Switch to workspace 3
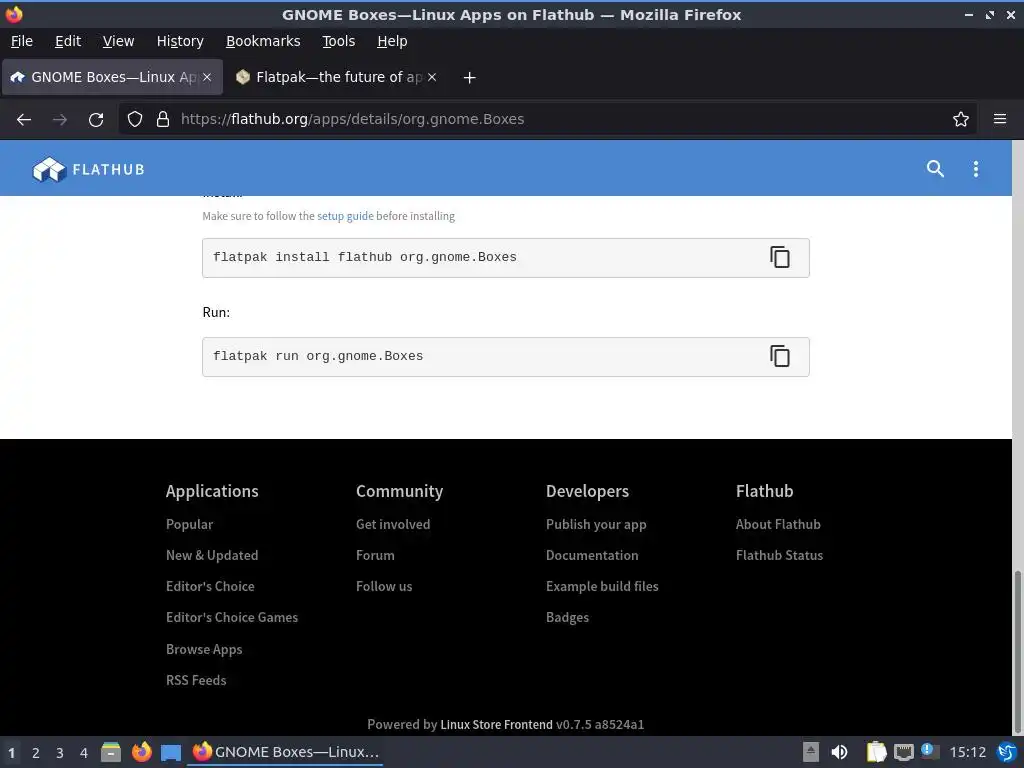Screen dimensions: 1024x768 tap(59, 753)
